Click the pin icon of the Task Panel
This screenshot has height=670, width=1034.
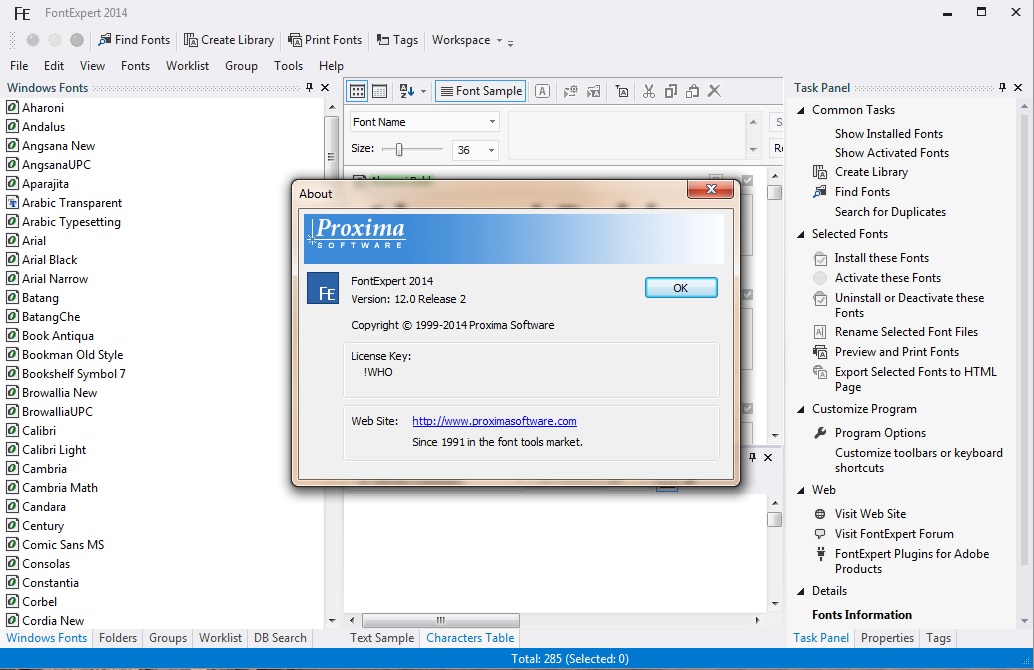tap(1002, 87)
